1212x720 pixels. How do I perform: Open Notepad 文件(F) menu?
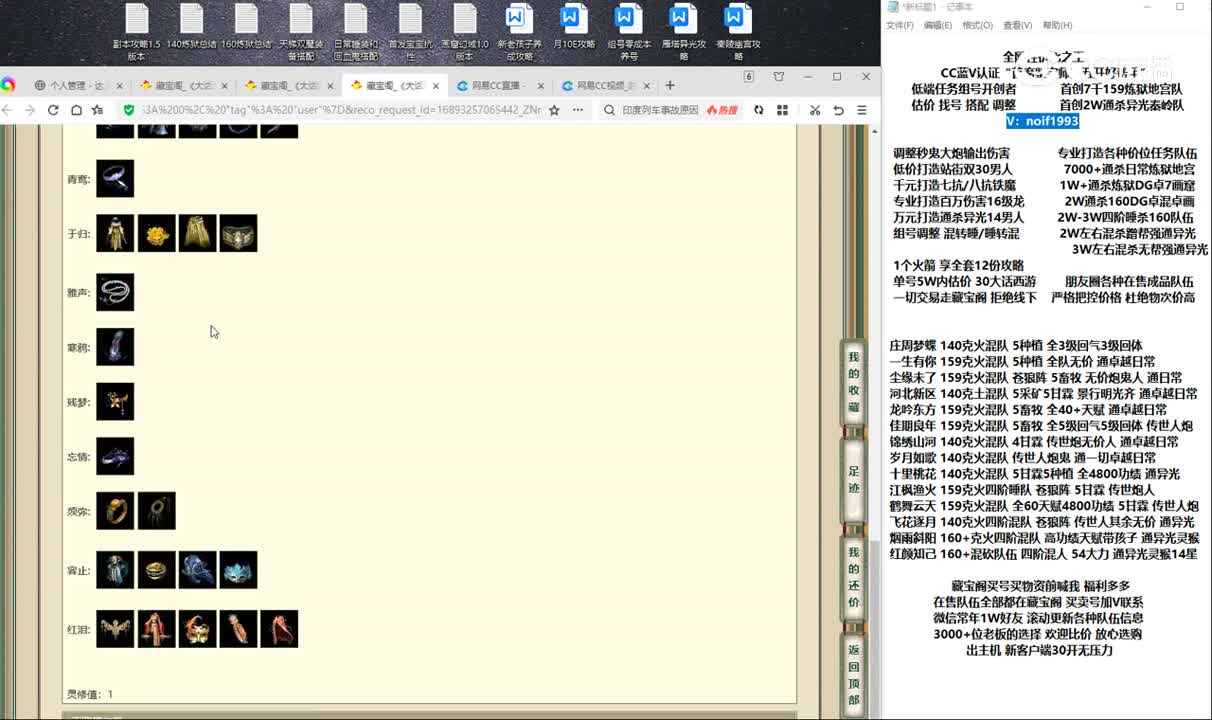(900, 25)
